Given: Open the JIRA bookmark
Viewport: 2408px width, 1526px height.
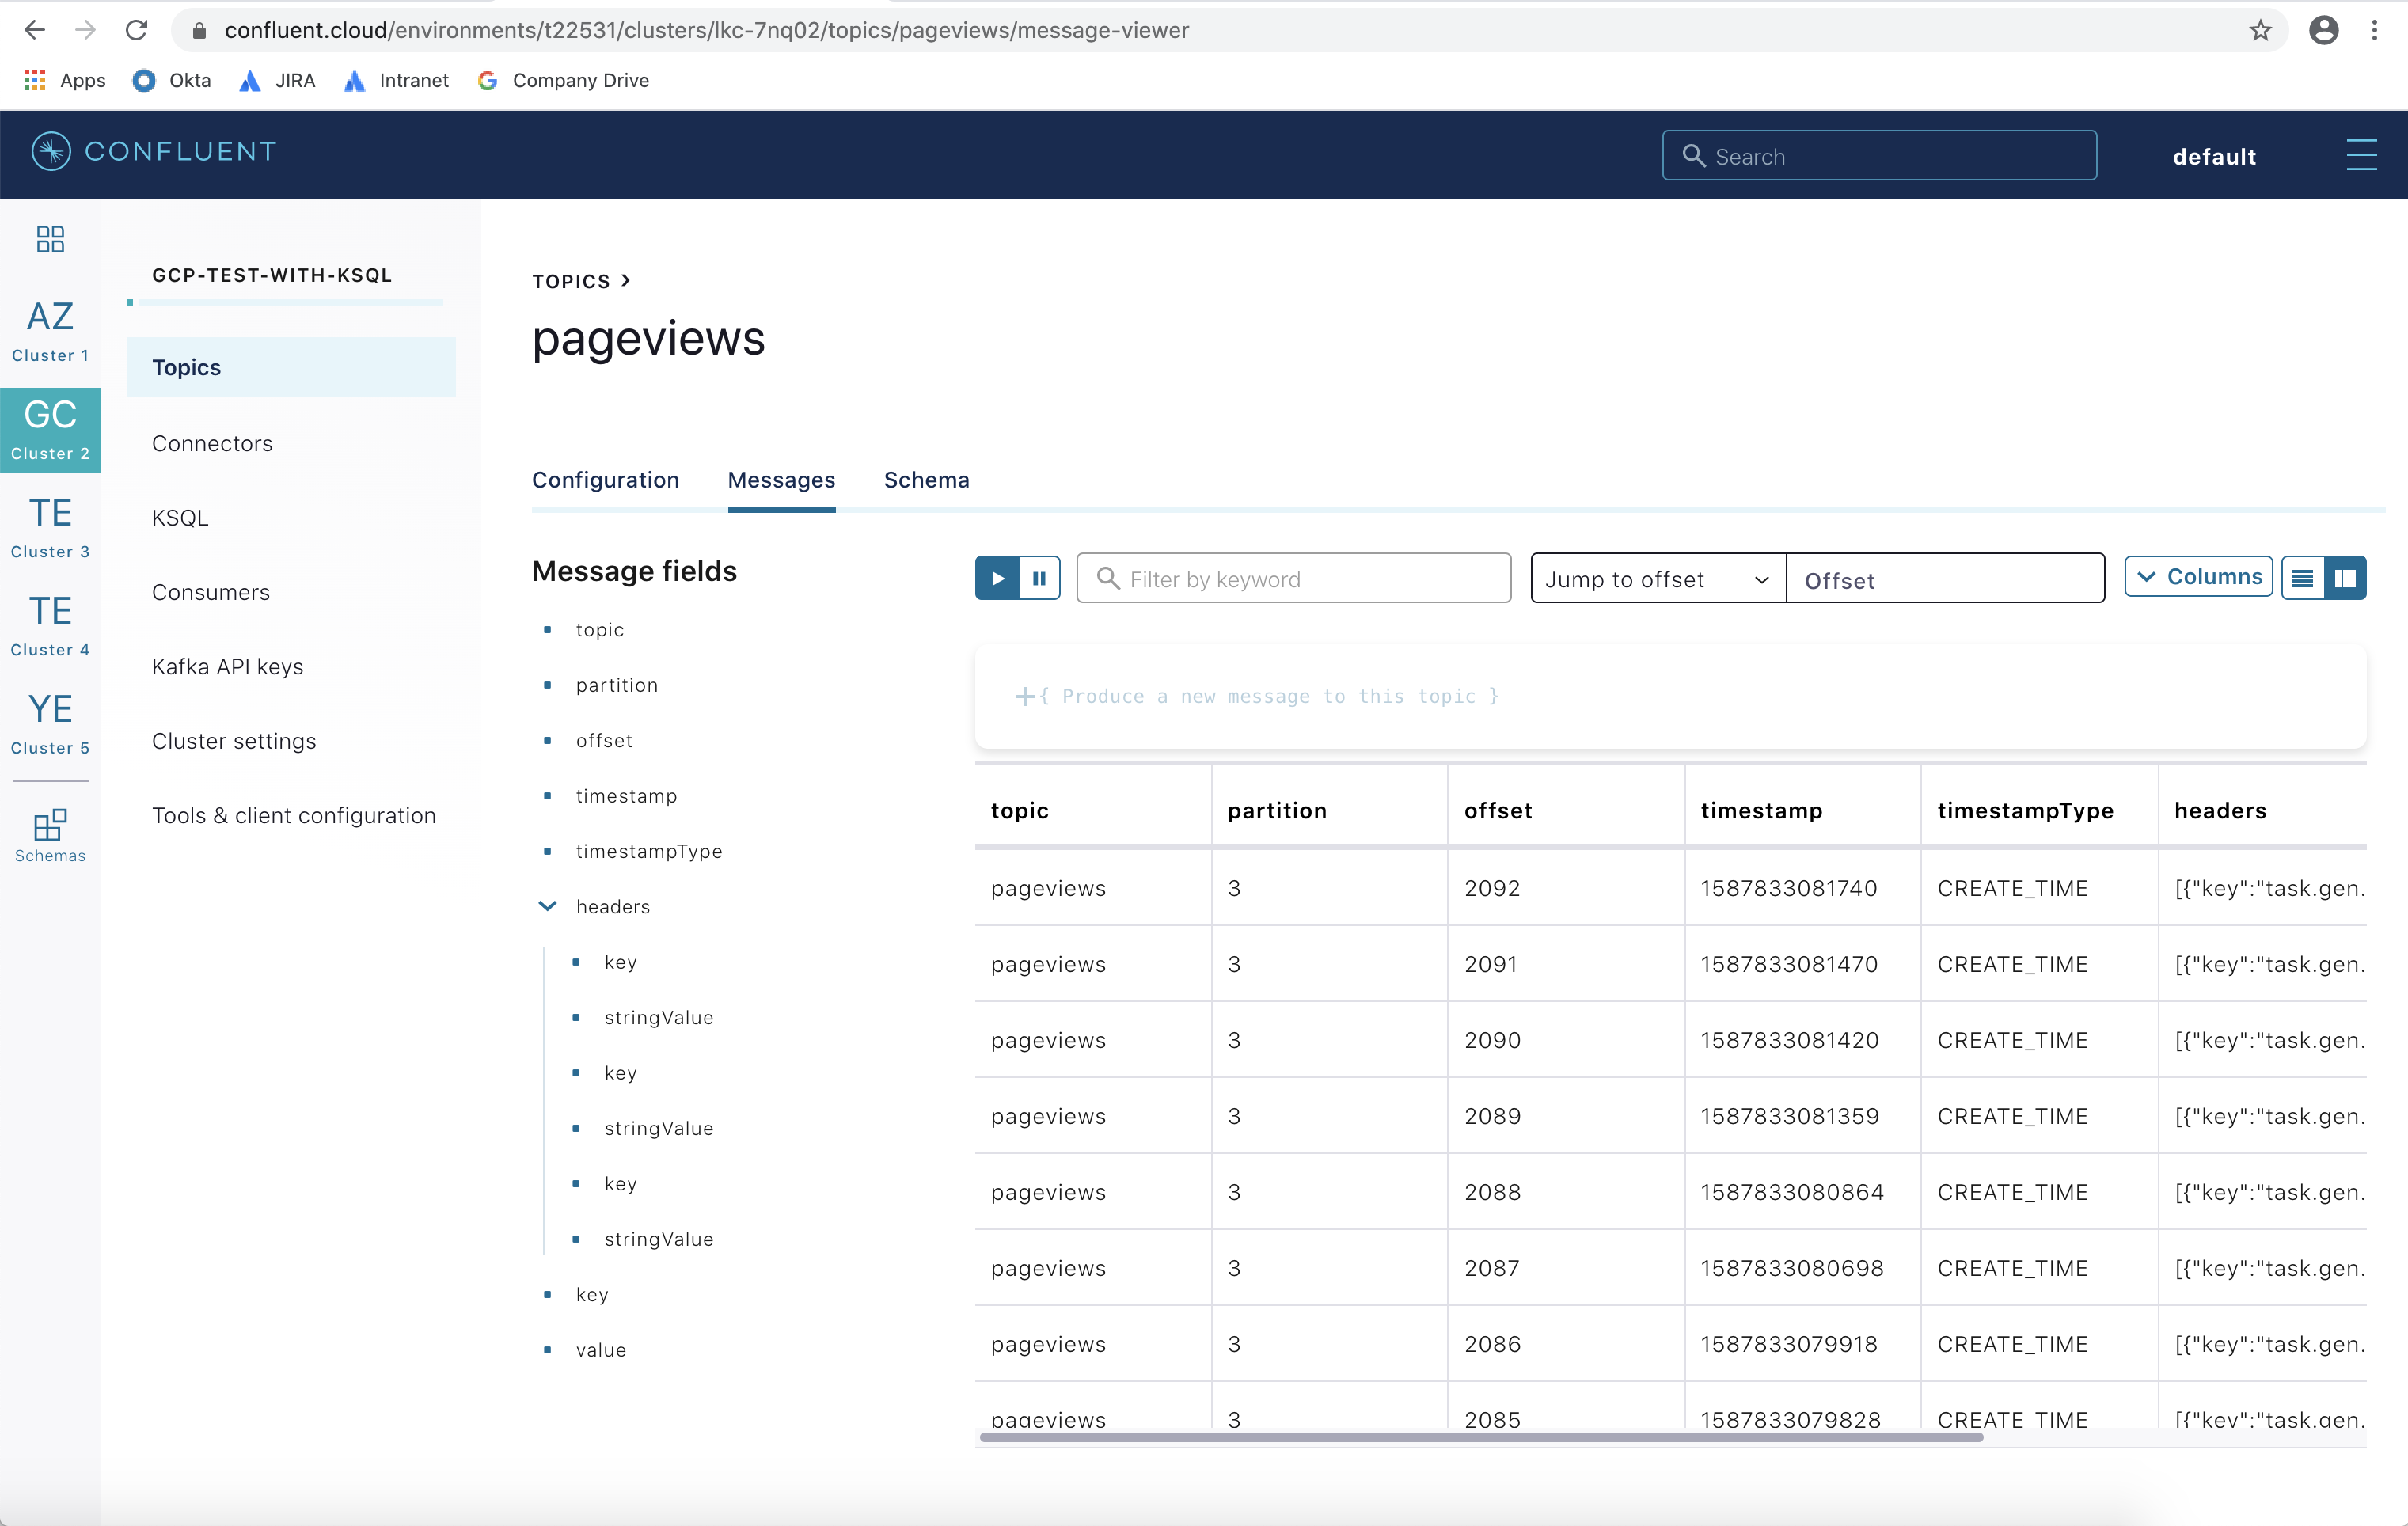Looking at the screenshot, I should (x=278, y=81).
